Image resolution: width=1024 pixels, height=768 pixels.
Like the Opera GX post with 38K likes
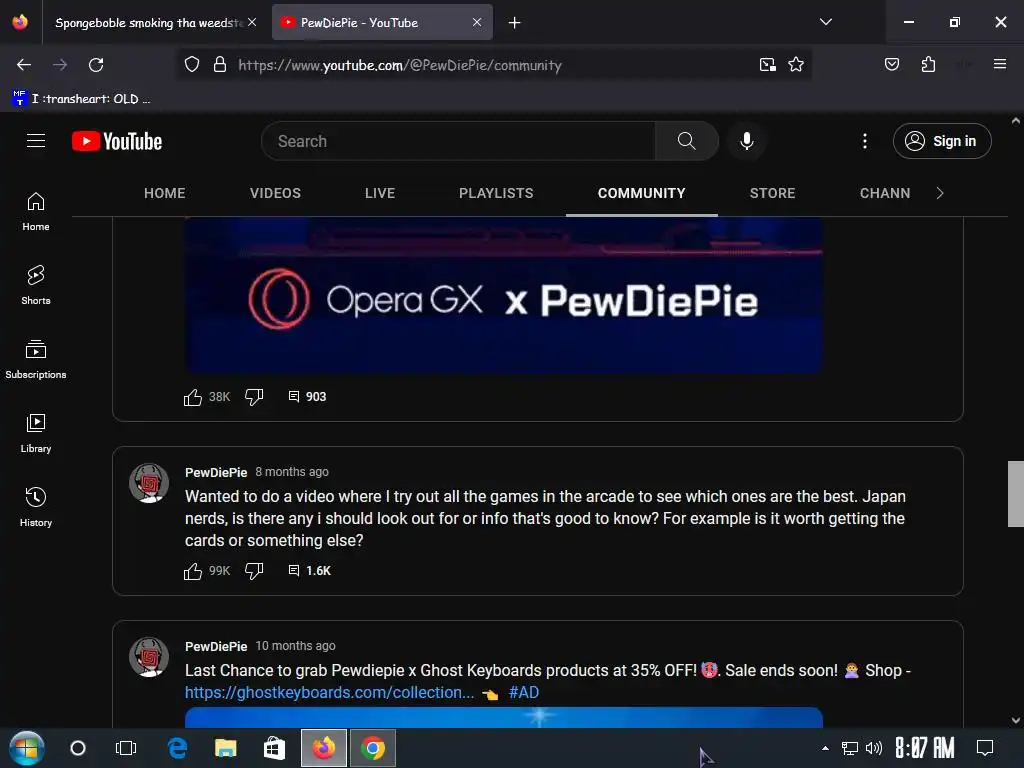point(193,397)
